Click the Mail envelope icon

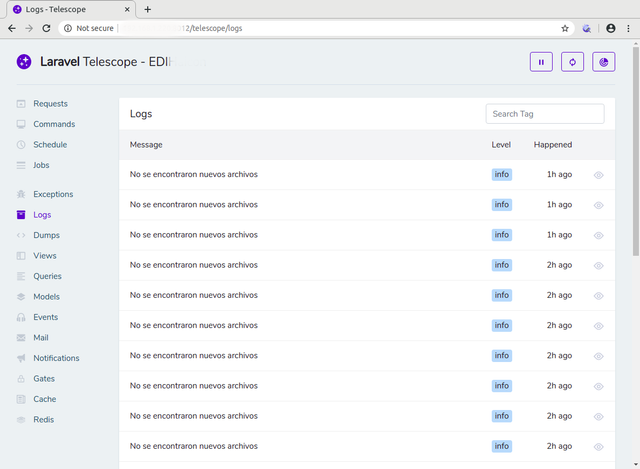(x=21, y=338)
